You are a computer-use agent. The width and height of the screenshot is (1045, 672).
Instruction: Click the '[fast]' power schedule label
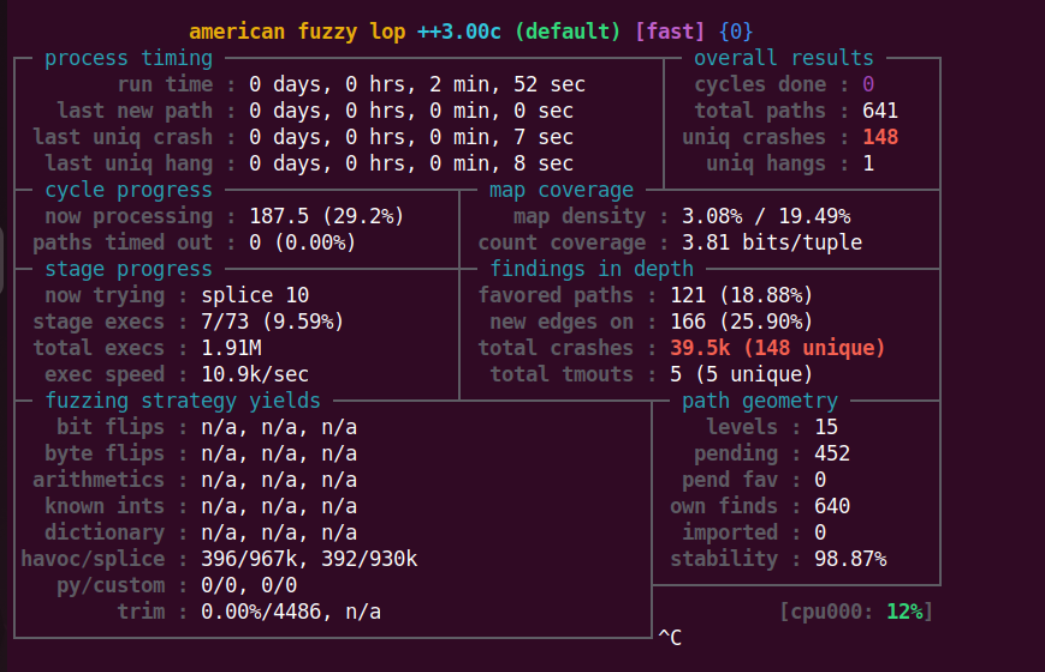[669, 32]
